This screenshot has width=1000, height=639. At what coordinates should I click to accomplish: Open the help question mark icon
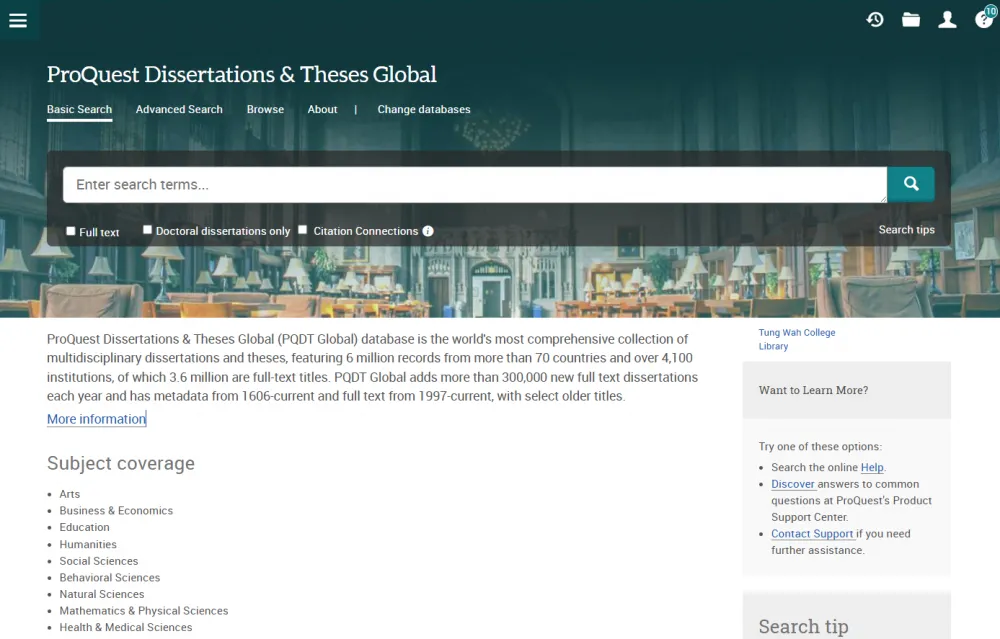pyautogui.click(x=983, y=20)
